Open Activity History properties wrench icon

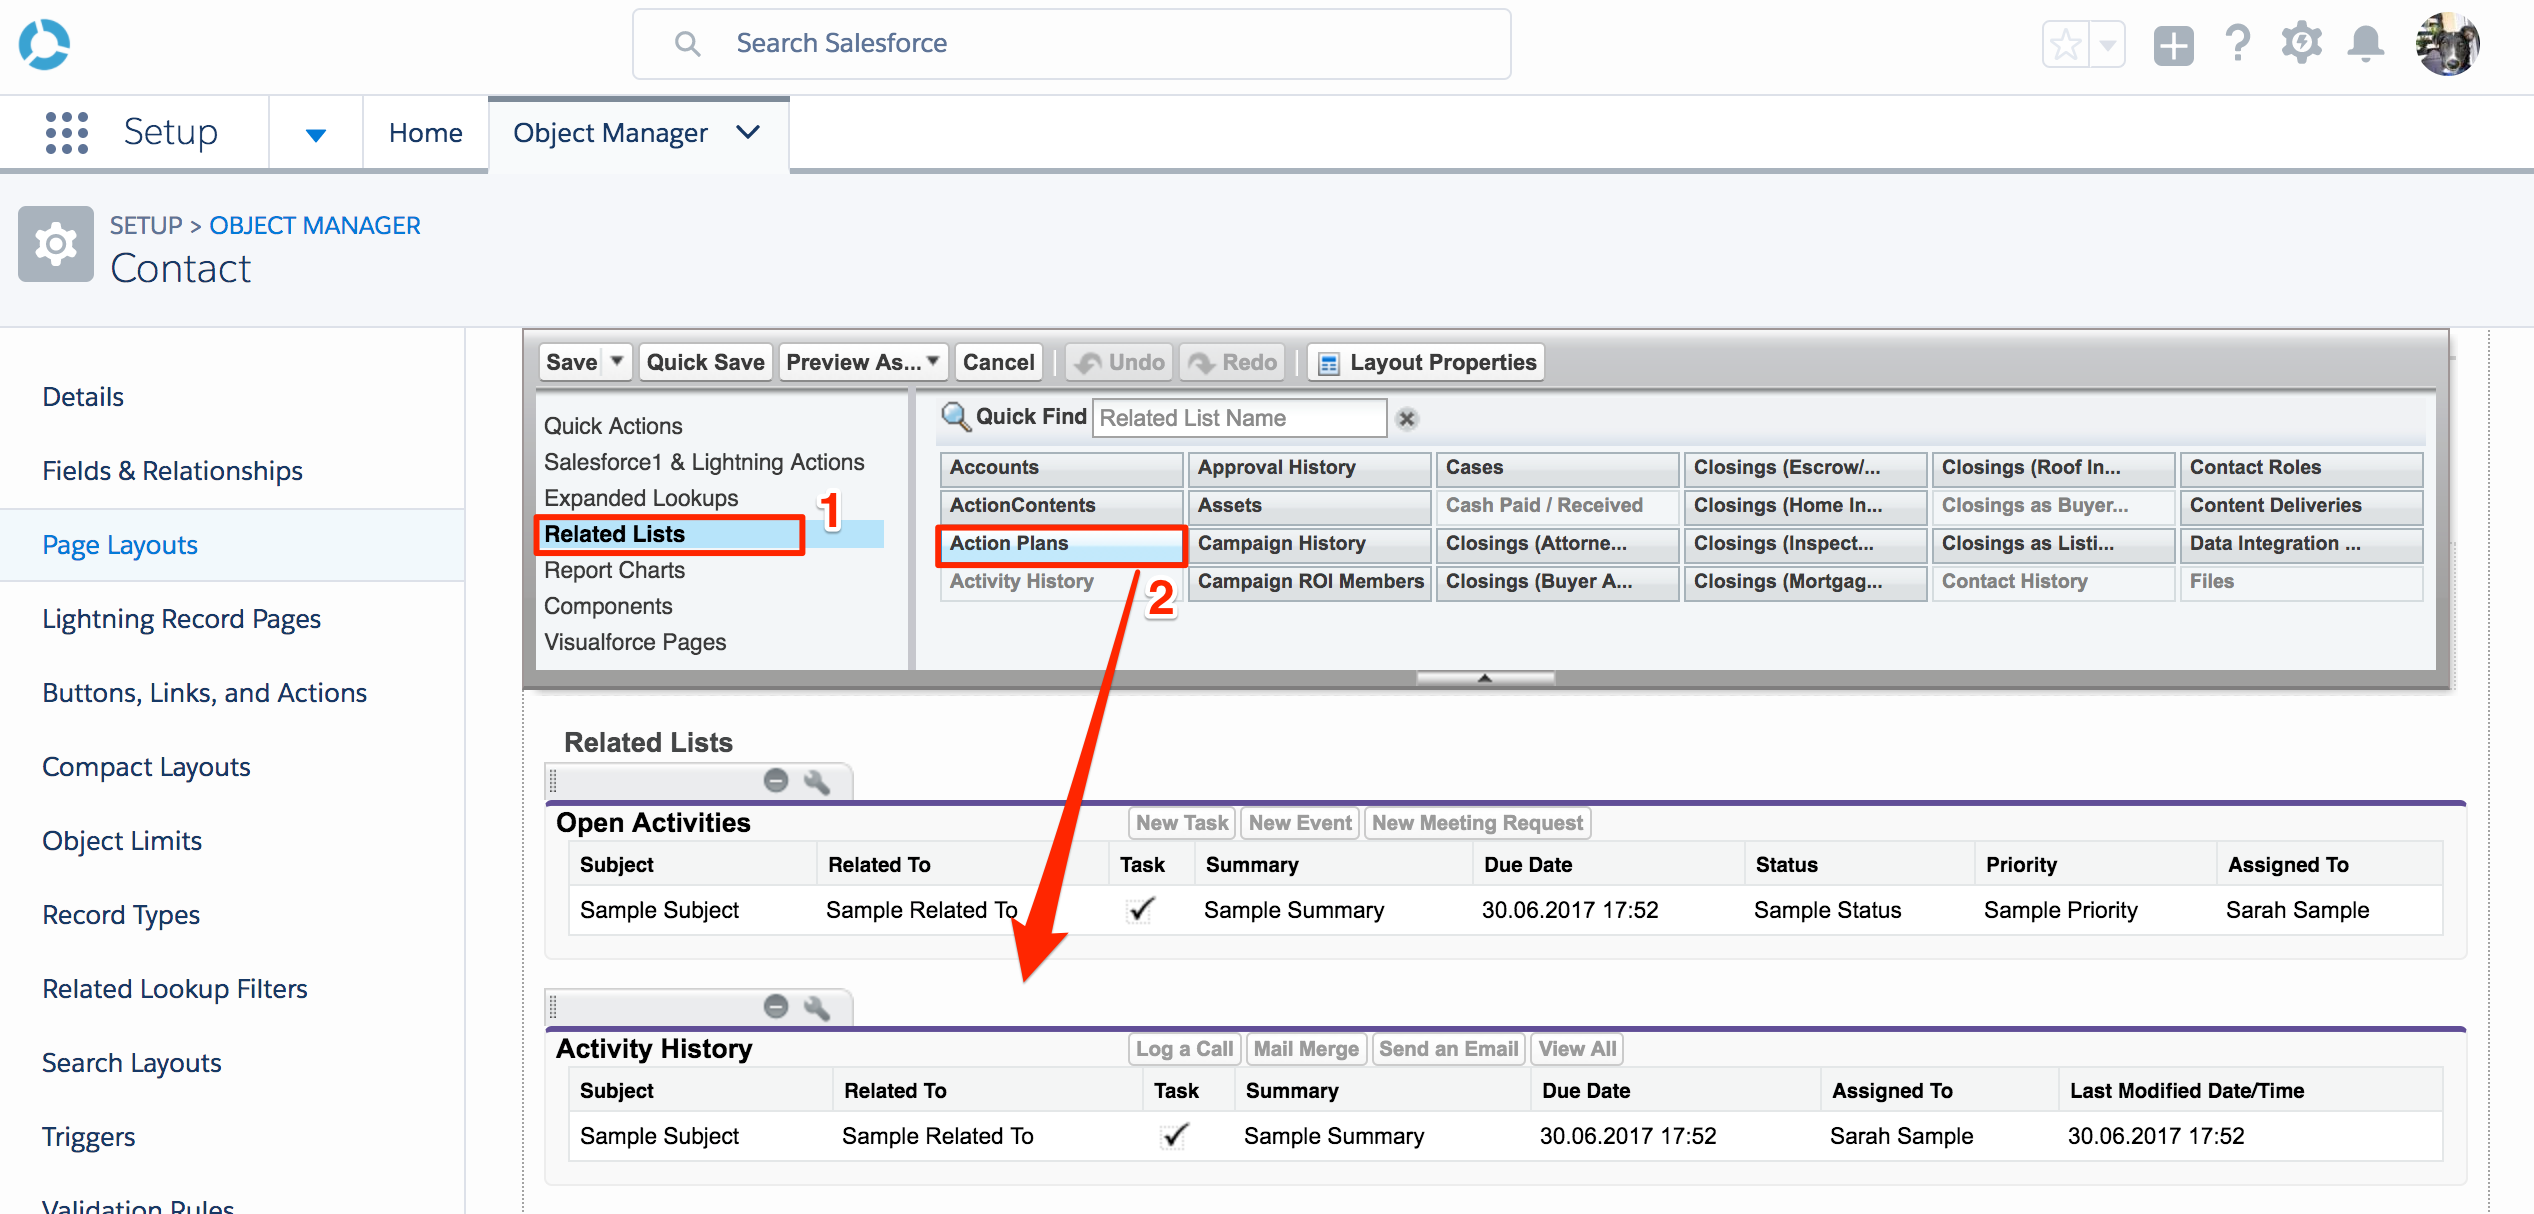coord(817,1007)
